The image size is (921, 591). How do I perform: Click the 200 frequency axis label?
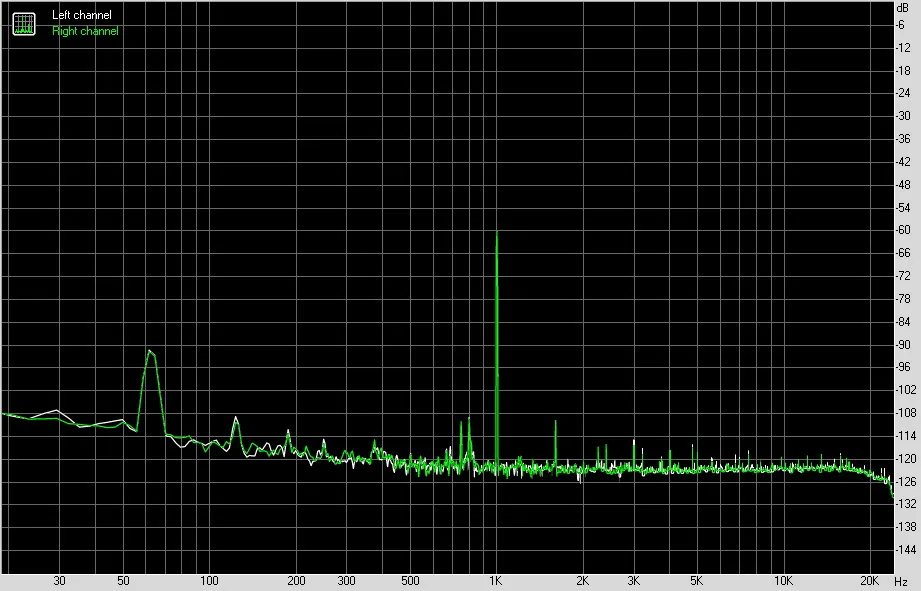296,581
